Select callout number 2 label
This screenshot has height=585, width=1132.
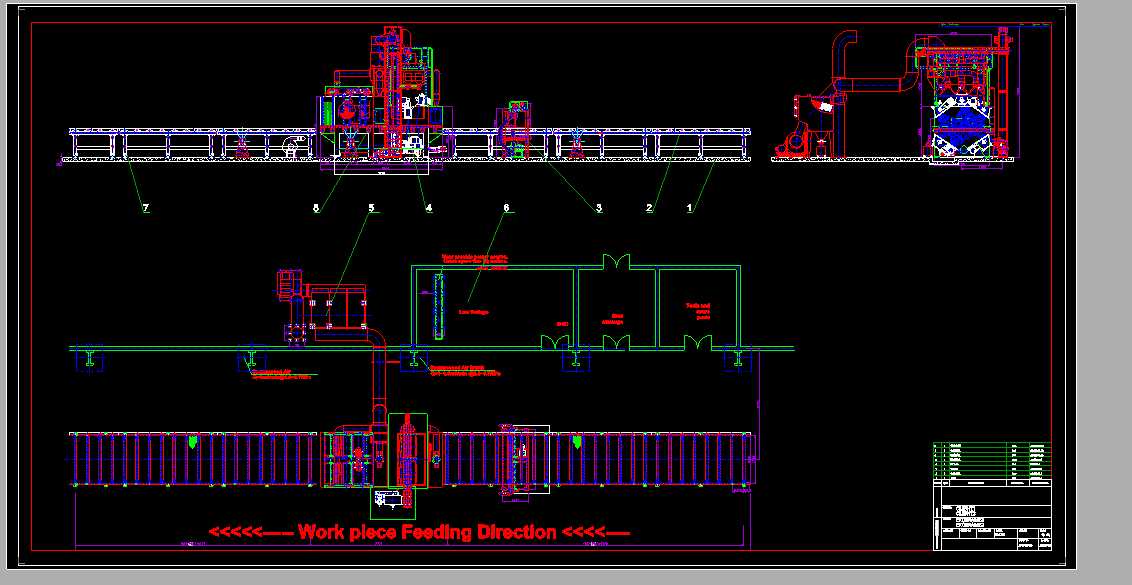pyautogui.click(x=649, y=208)
